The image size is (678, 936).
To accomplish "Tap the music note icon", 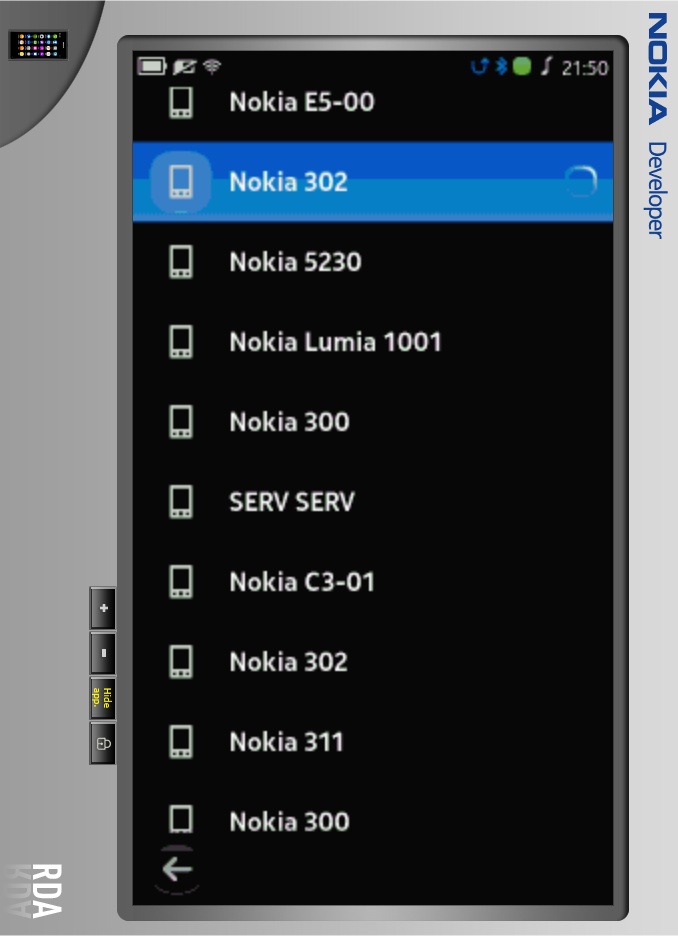I will (x=546, y=67).
